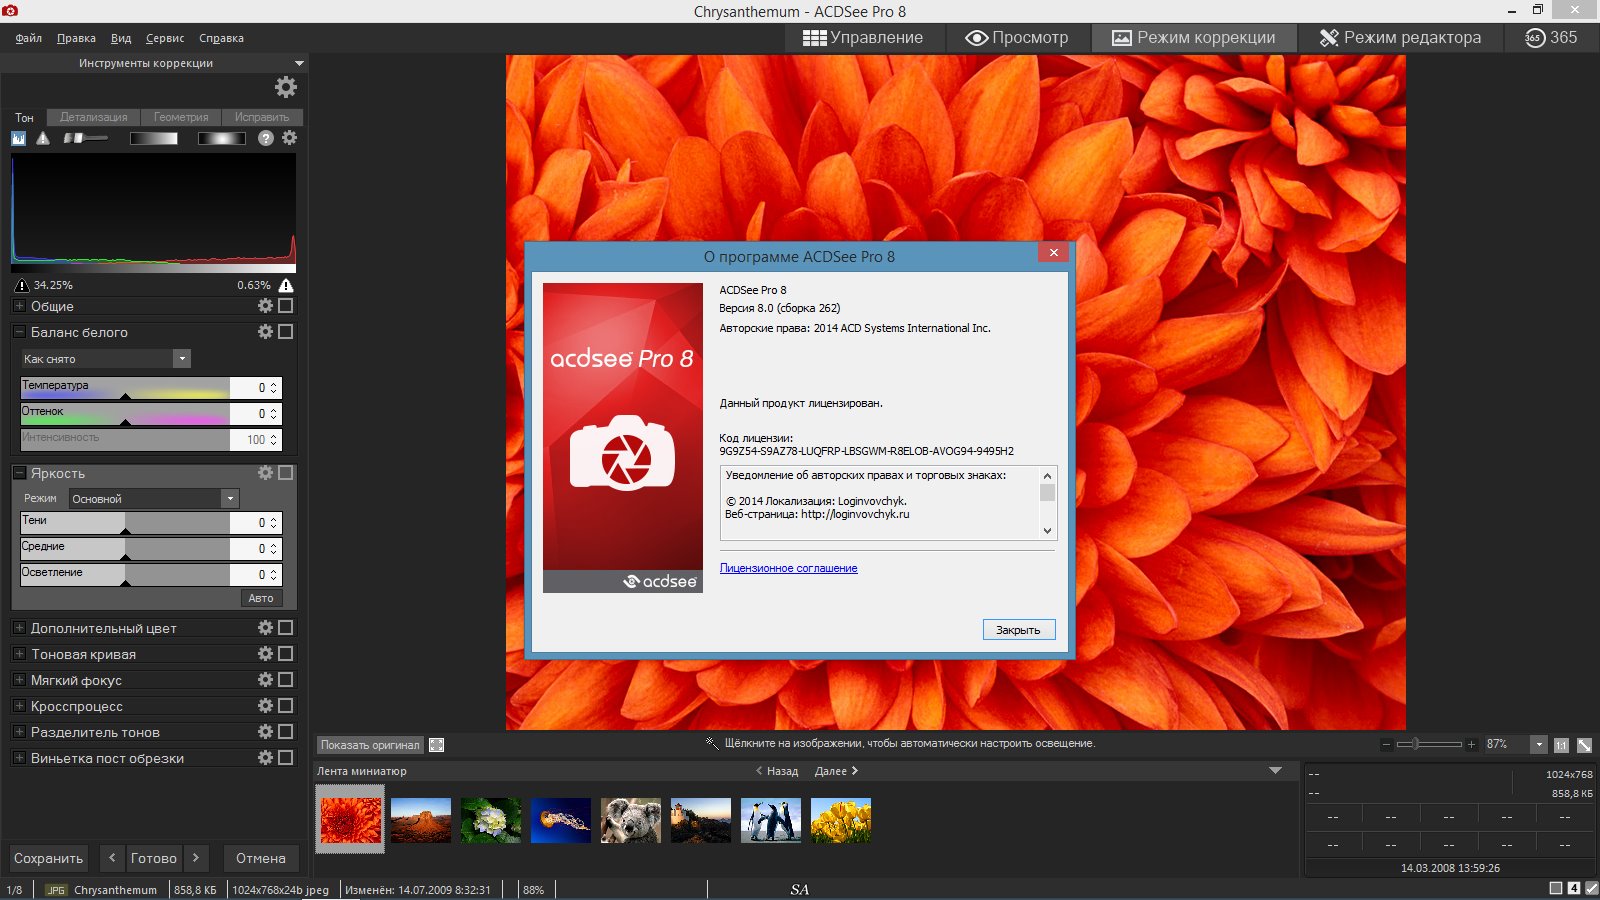The width and height of the screenshot is (1600, 900).
Task: Click the highlight clipping warning at 0.63%
Action: (x=286, y=285)
